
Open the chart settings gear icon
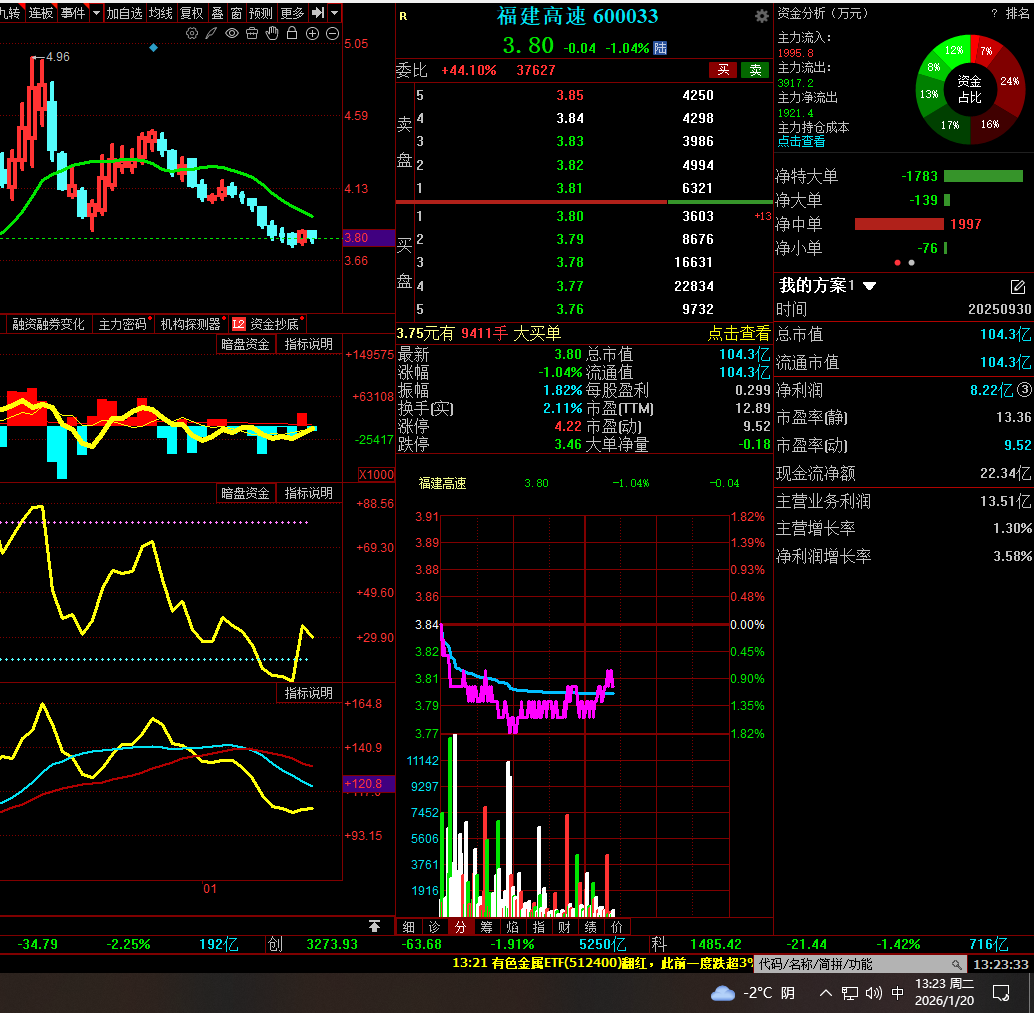tap(191, 33)
